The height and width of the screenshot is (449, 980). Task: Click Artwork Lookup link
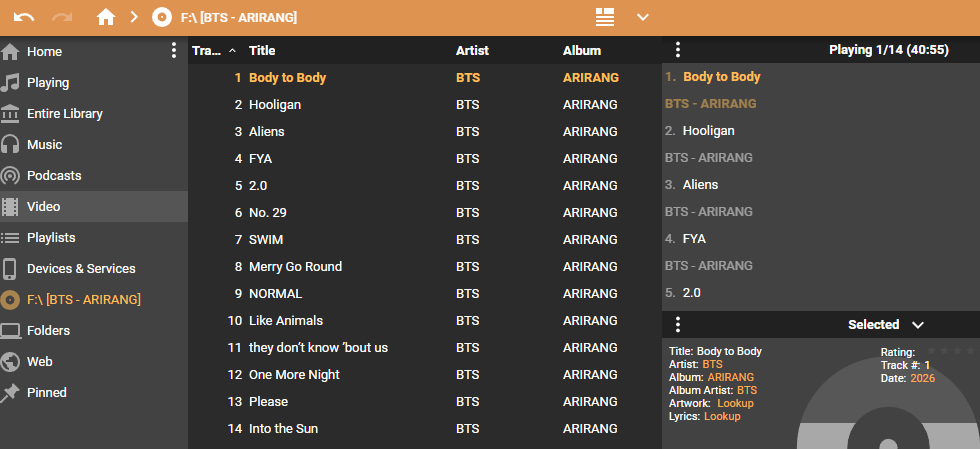pos(735,403)
